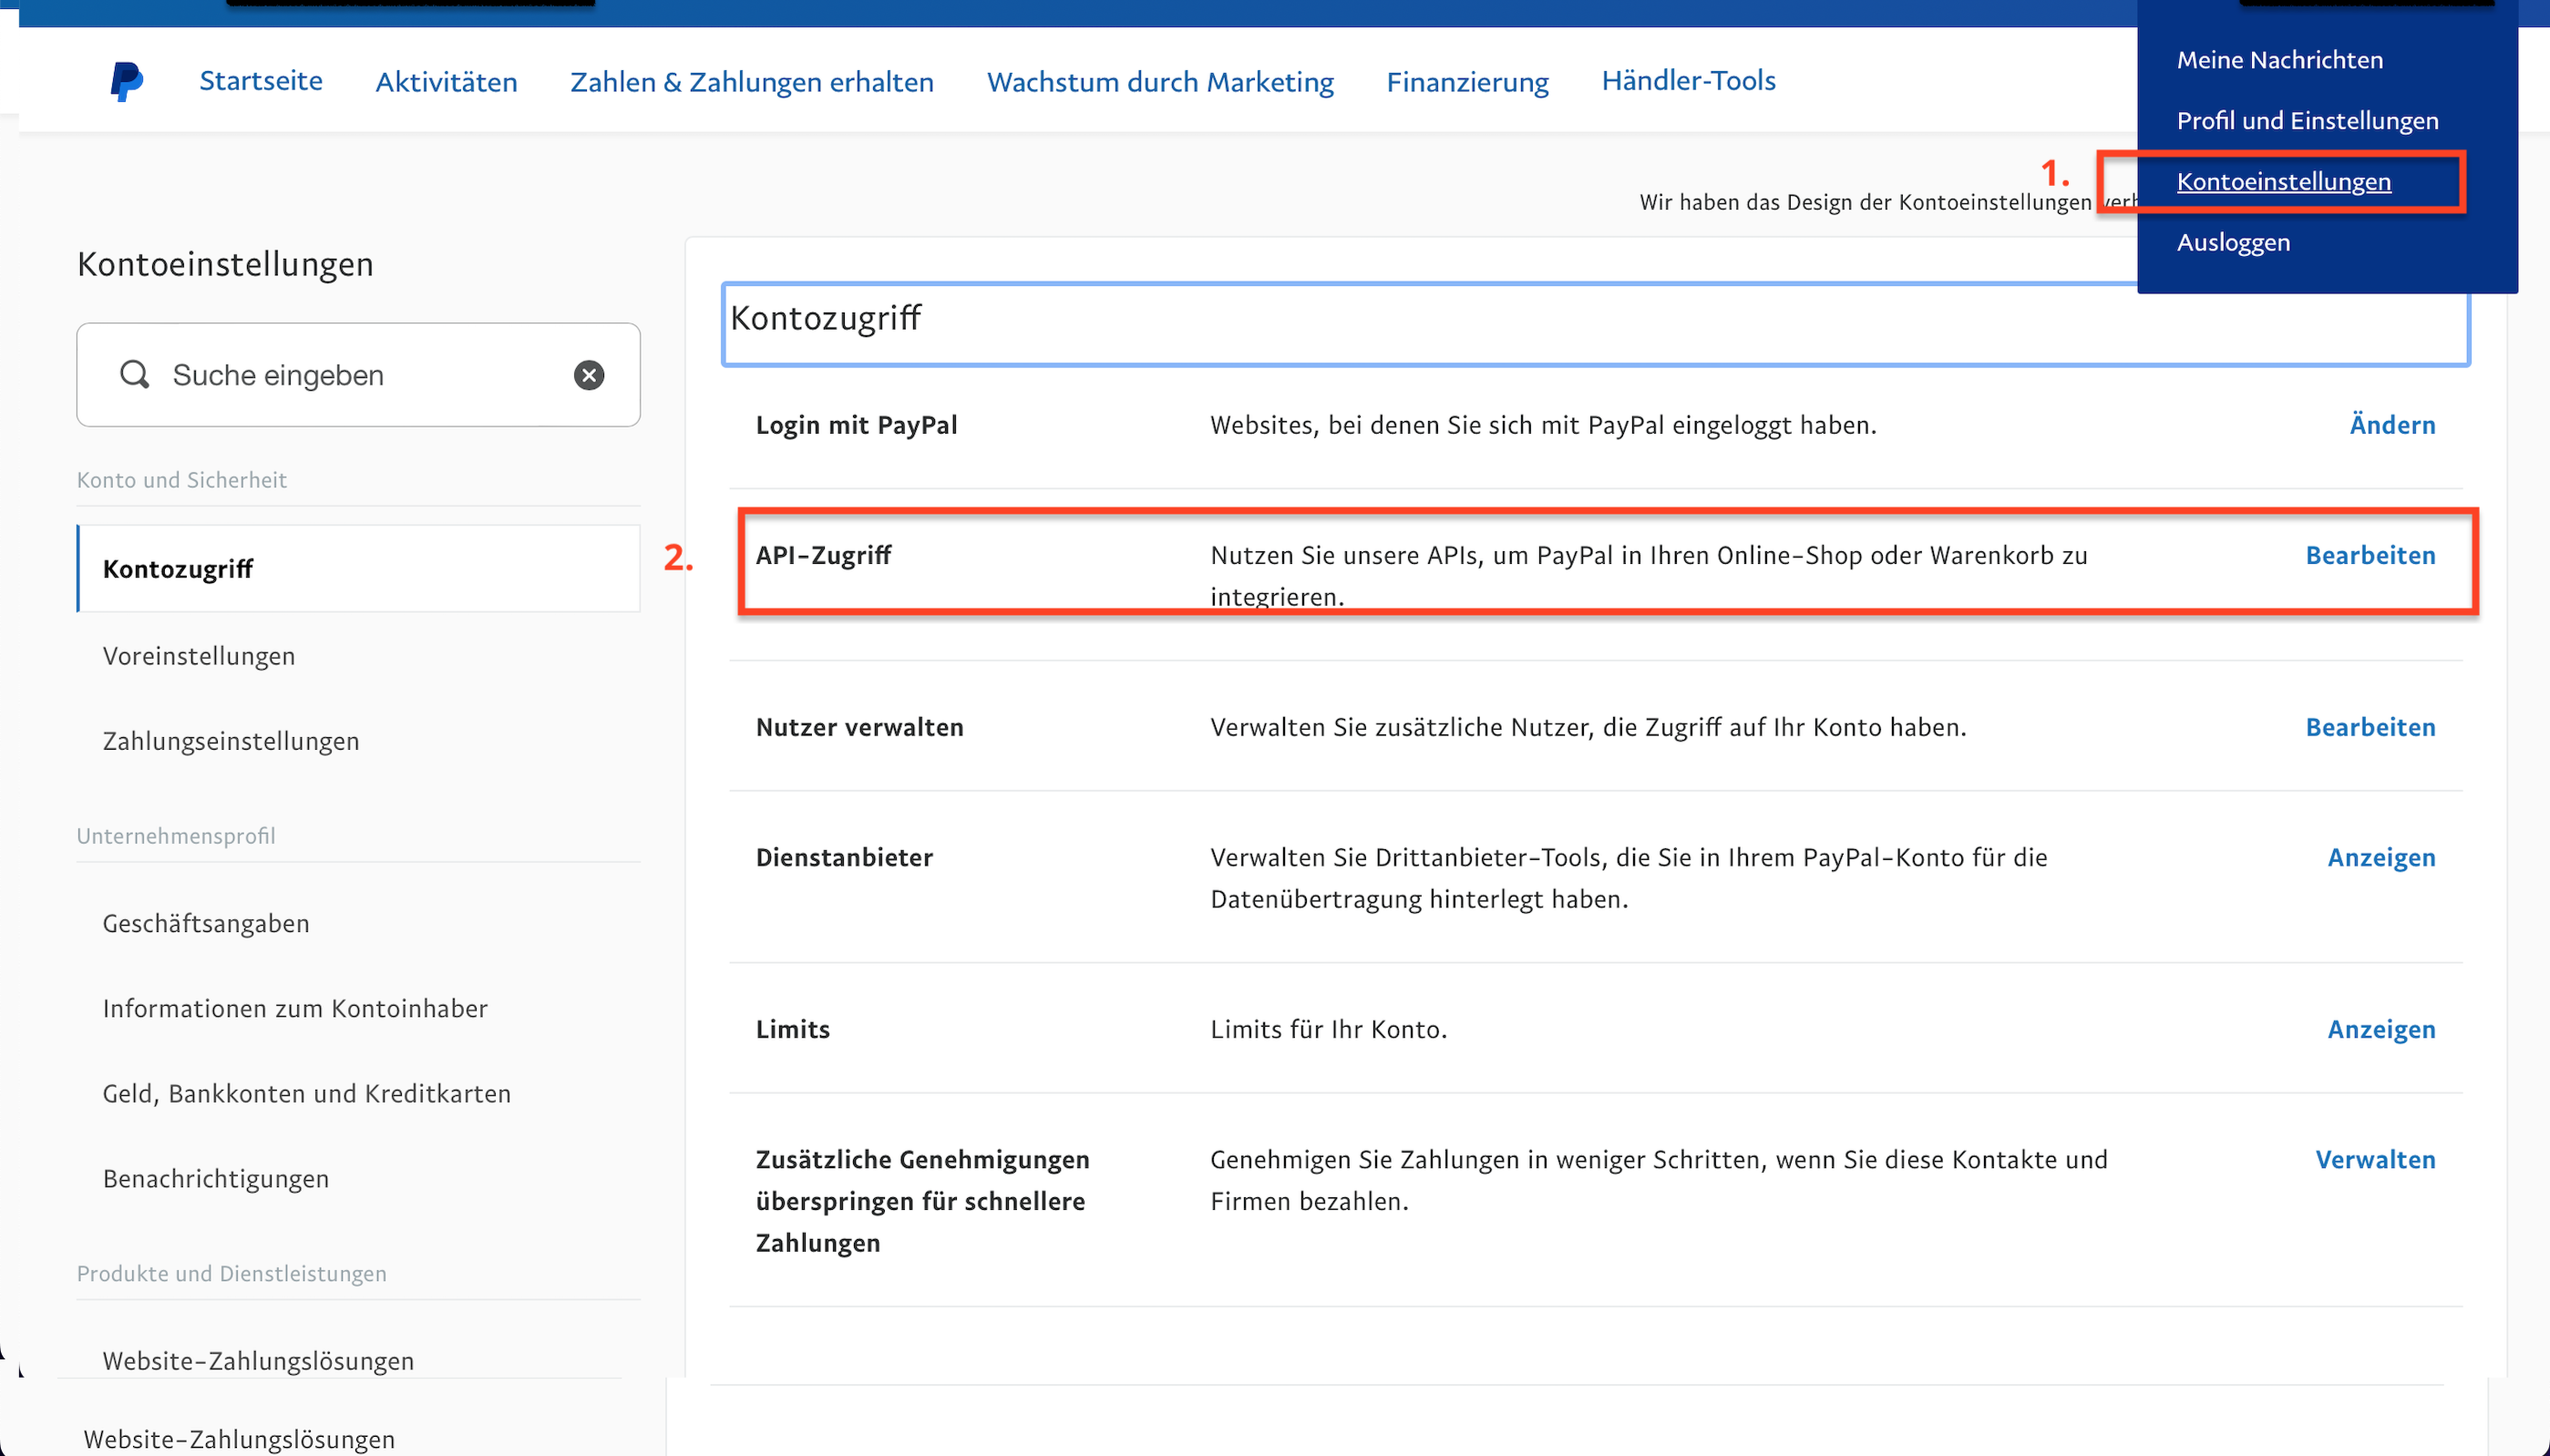Select Finanzierung in the navigation bar

point(1467,82)
